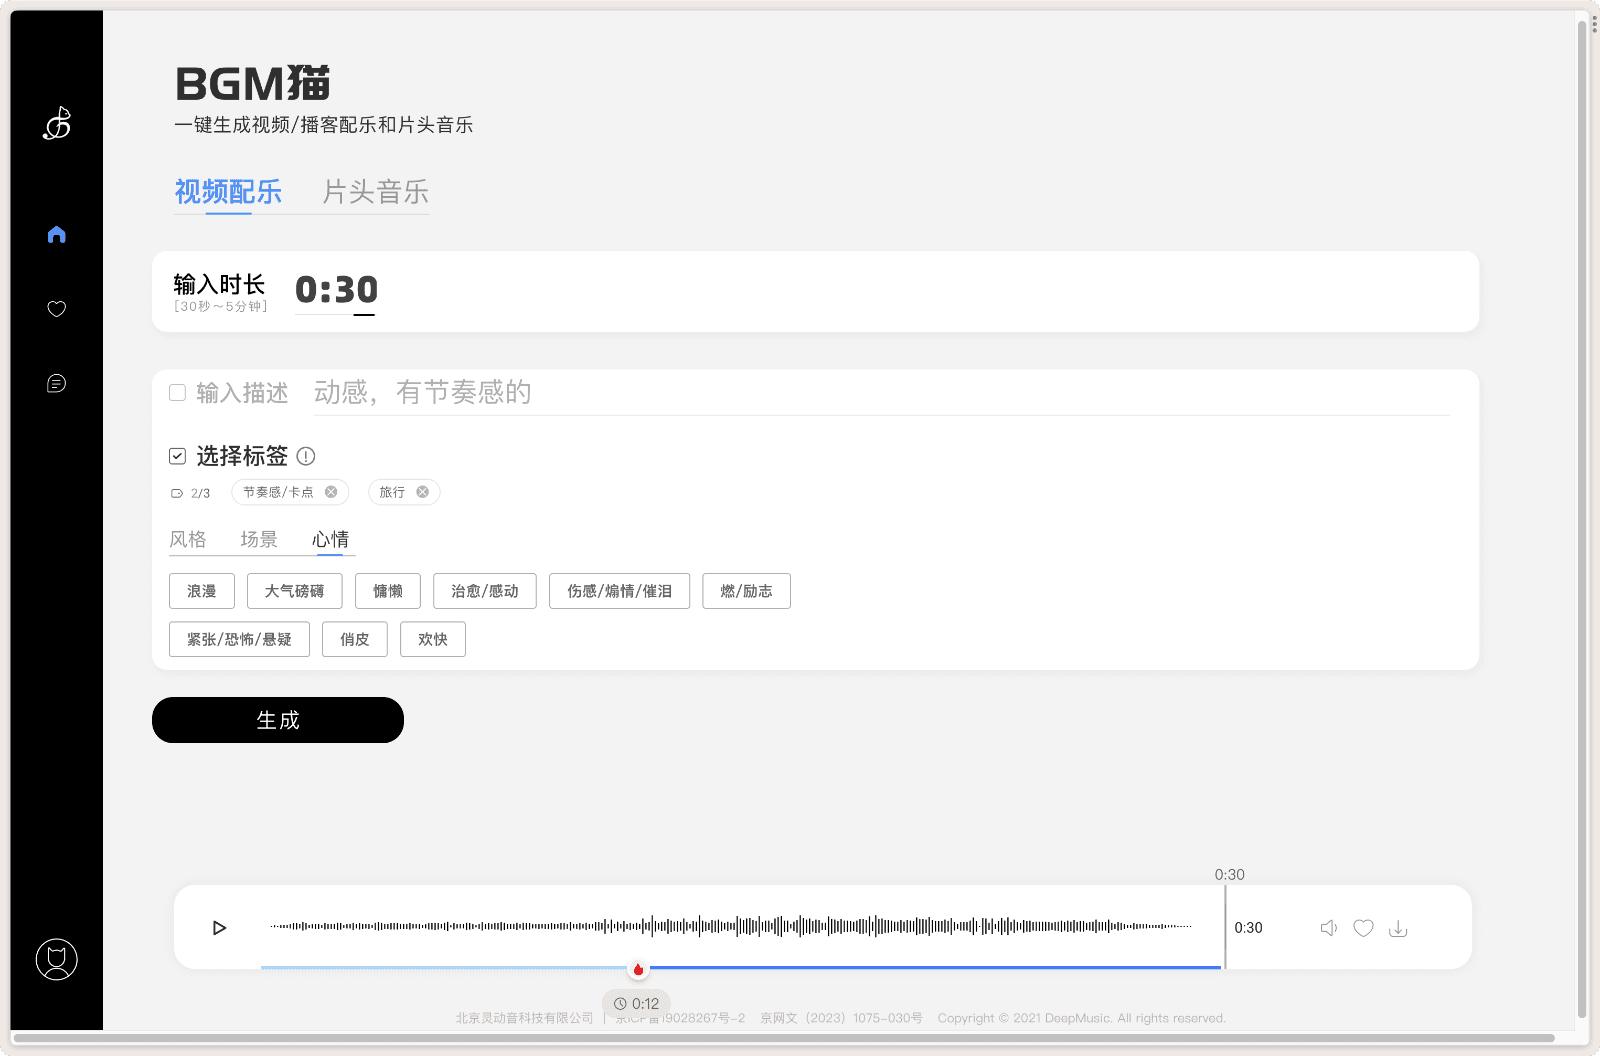
Task: Switch to 片头音乐 tab
Action: [375, 192]
